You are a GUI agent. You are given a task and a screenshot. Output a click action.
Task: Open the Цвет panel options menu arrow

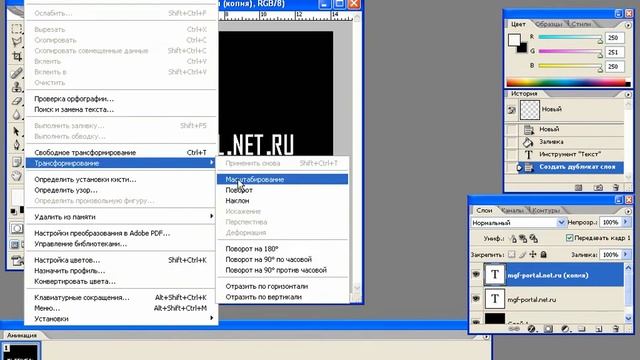628,25
